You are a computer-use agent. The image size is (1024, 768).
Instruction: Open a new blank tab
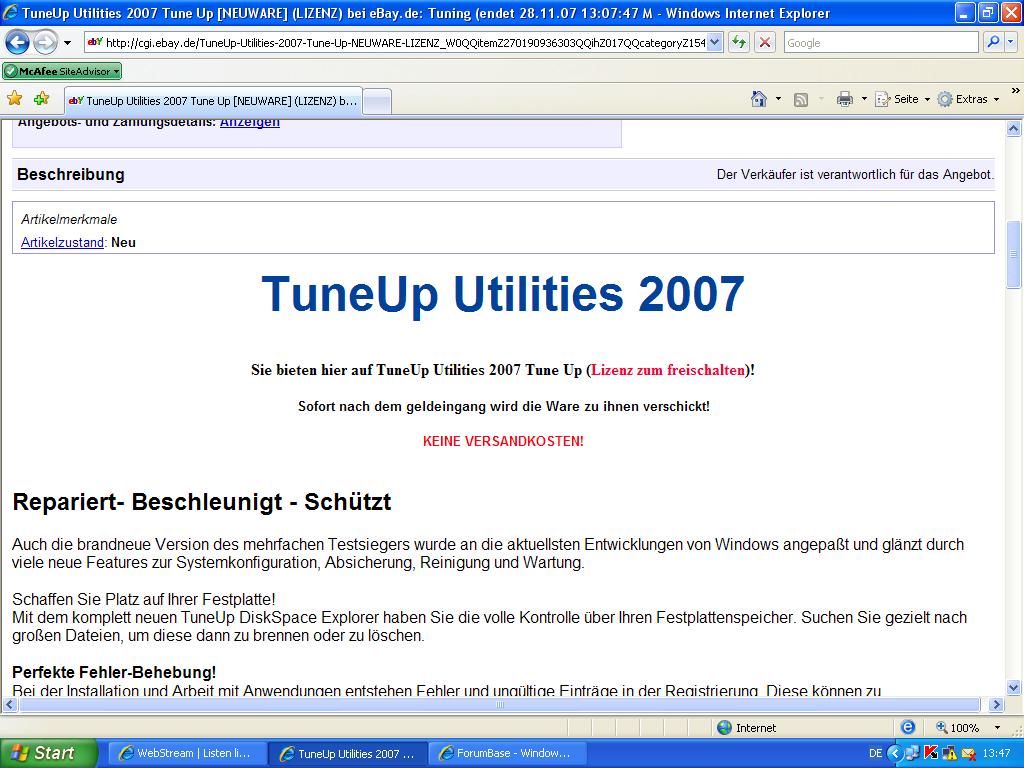pyautogui.click(x=377, y=102)
